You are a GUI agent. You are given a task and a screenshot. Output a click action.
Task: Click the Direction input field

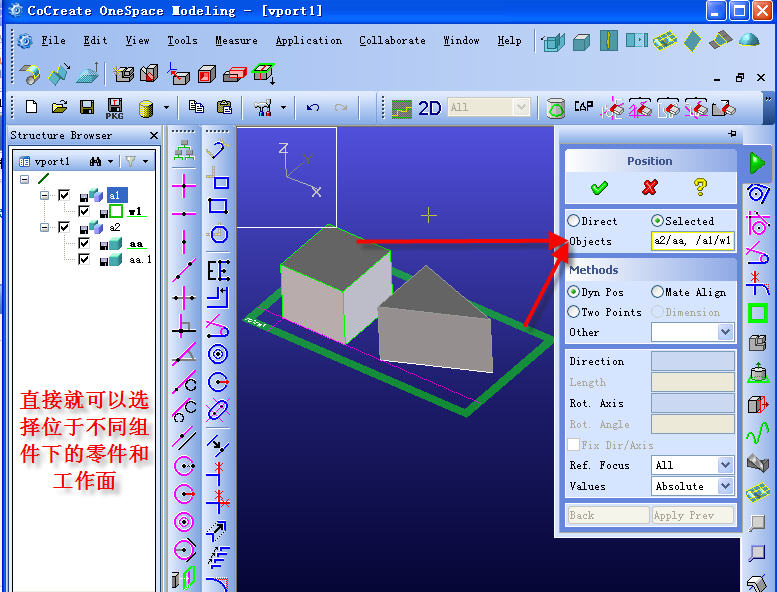coord(692,361)
